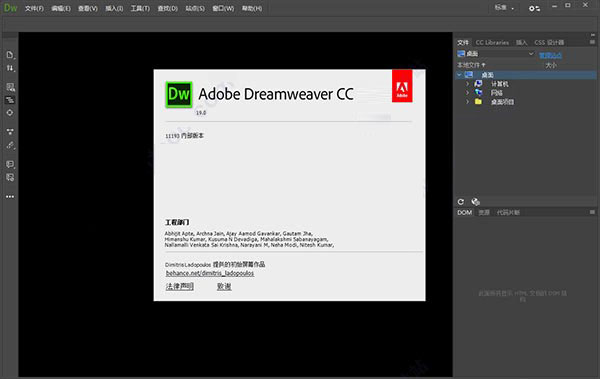
Task: Open the 帮助(H) menu
Action: (252, 8)
